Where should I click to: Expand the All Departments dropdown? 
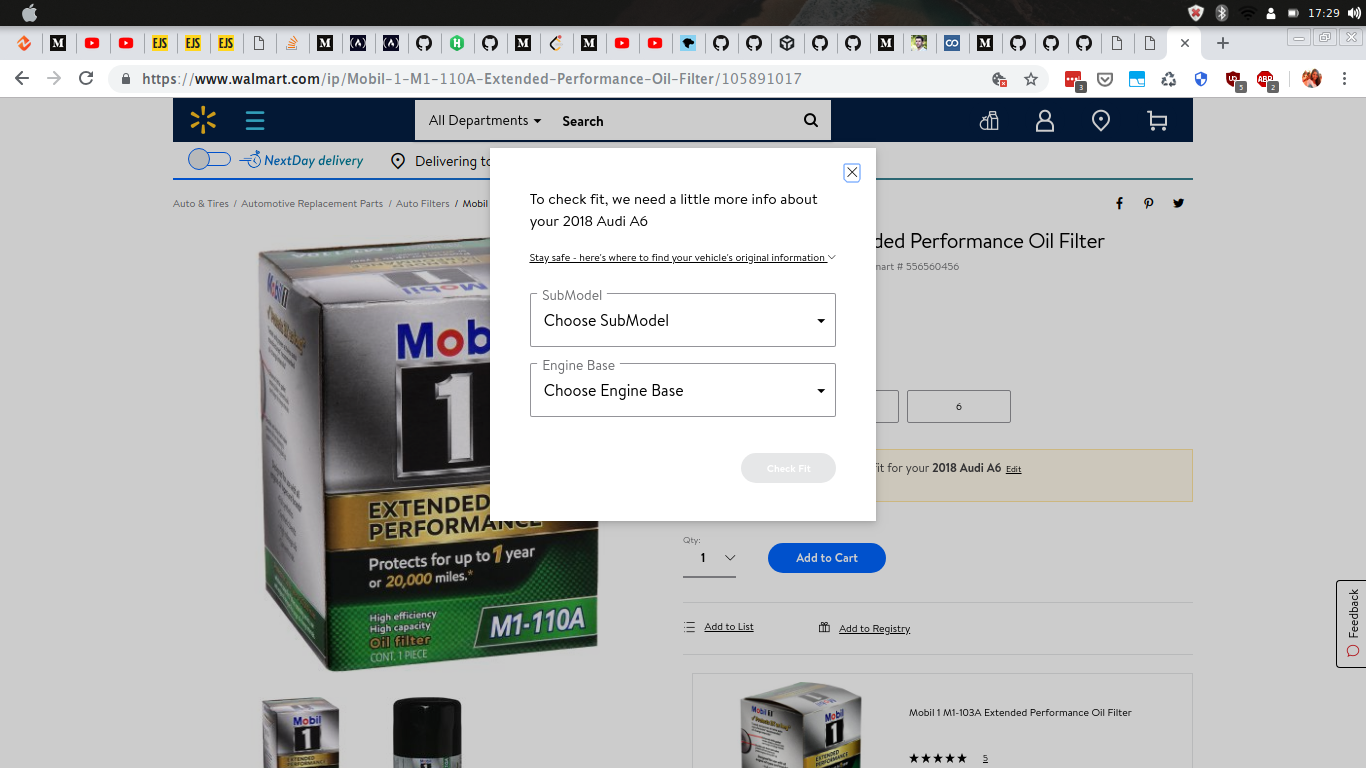tap(485, 120)
